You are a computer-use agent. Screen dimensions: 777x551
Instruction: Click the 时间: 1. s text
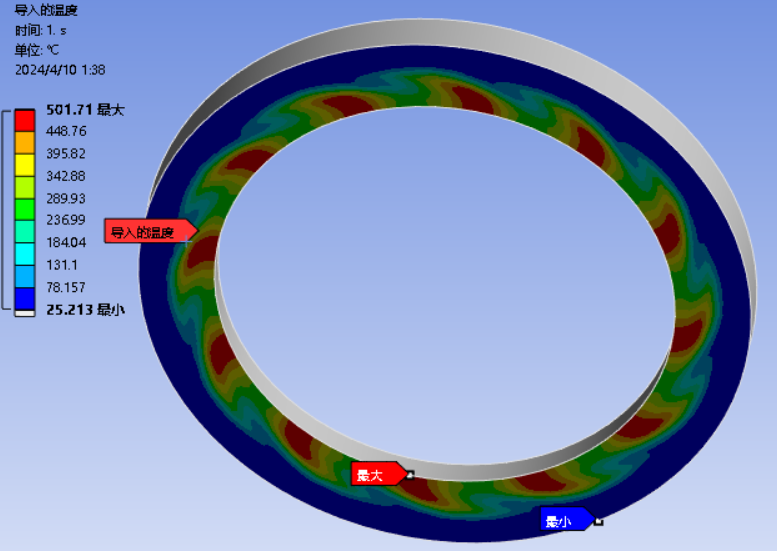click(41, 30)
